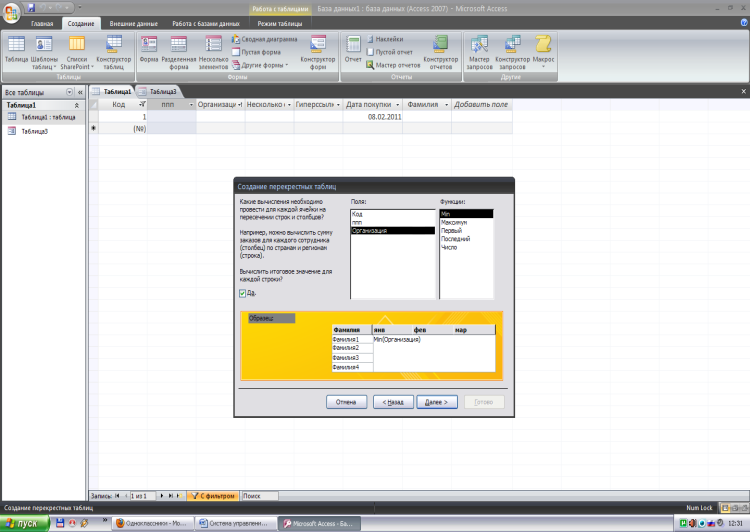Click Наклейки in ribbon
This screenshot has width=750, height=532.
(x=385, y=39)
